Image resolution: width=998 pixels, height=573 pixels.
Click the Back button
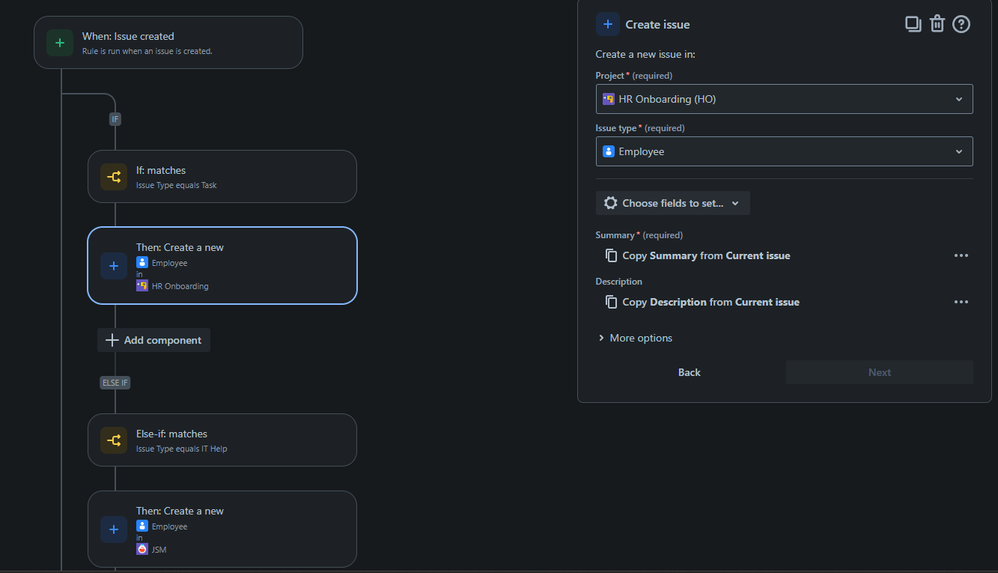click(689, 372)
